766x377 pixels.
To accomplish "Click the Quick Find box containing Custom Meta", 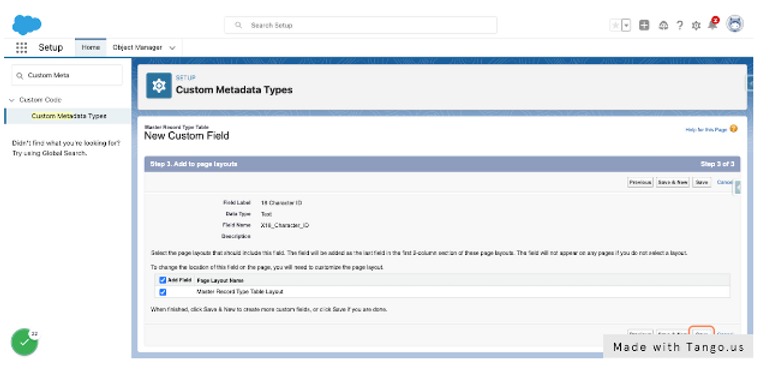I will point(67,75).
